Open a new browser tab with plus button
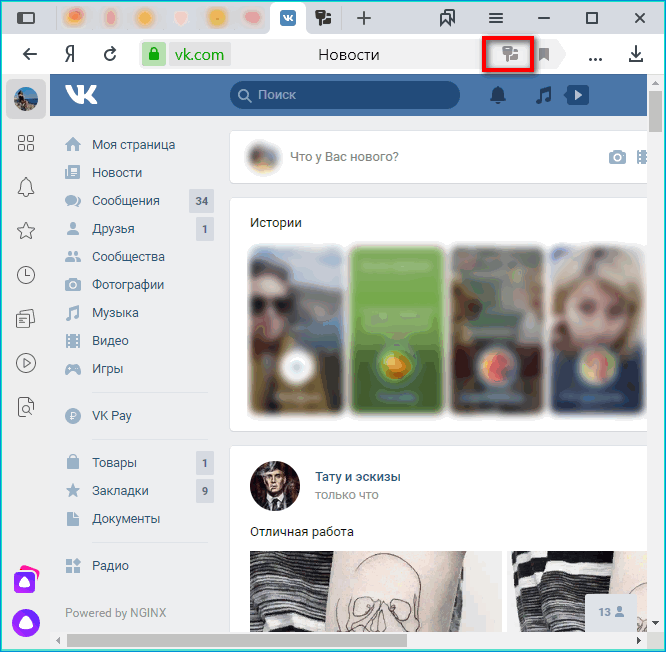The height and width of the screenshot is (652, 666). pos(364,18)
